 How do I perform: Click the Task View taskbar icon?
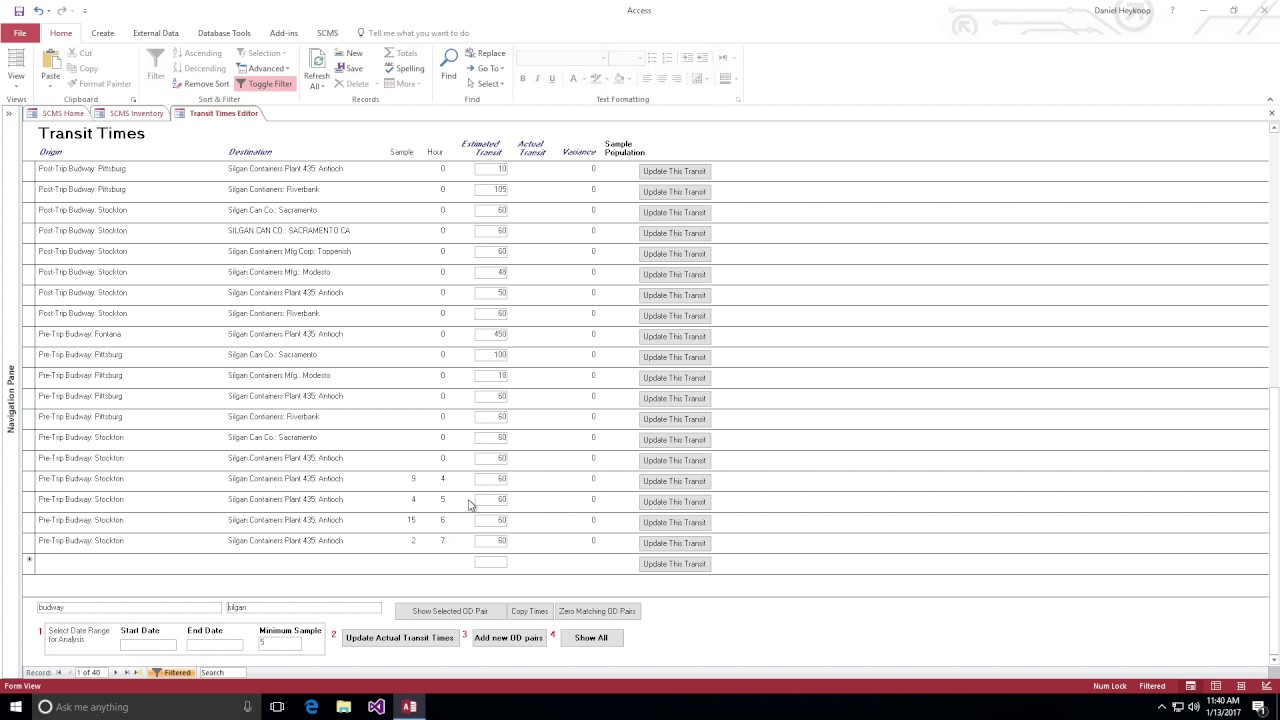click(277, 707)
